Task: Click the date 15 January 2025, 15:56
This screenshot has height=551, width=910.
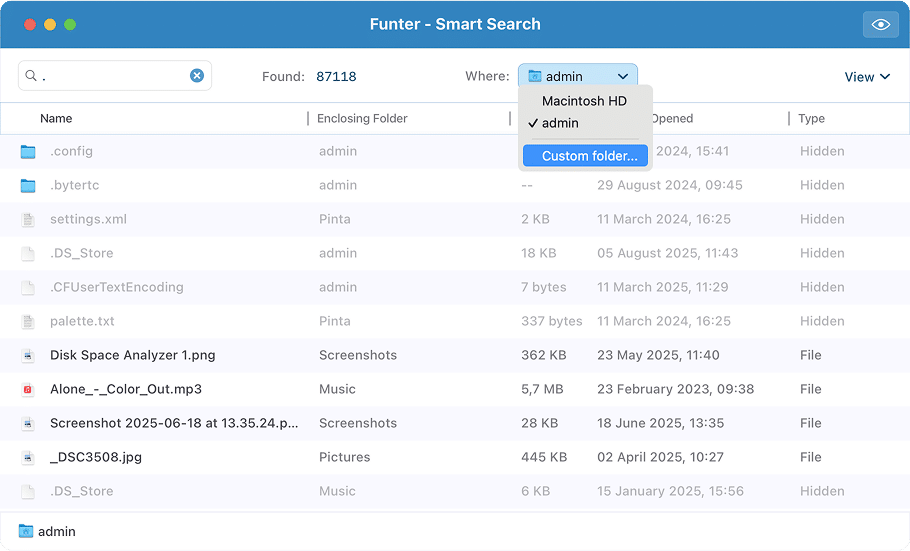Action: (670, 491)
